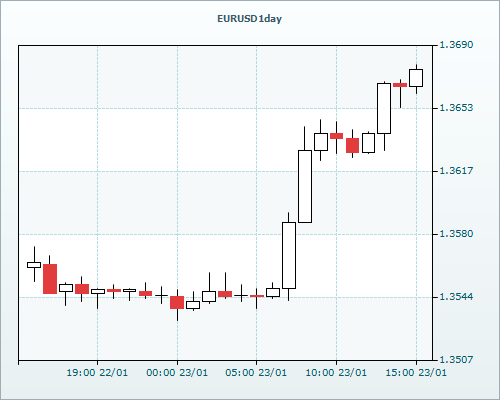Image resolution: width=500 pixels, height=400 pixels.
Task: Click the 10:00 23/01 time label
Action: point(336,373)
